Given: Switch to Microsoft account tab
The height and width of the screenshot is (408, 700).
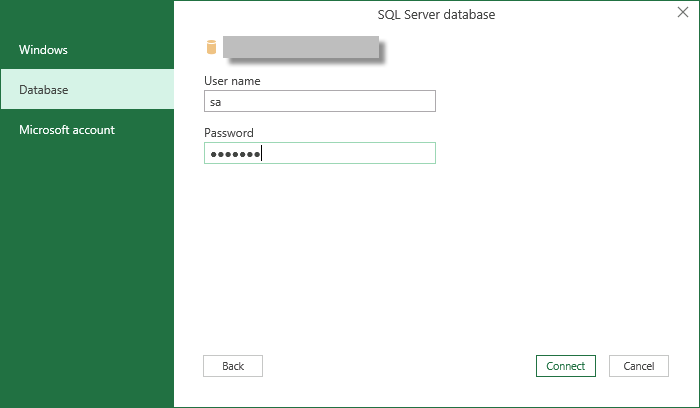Looking at the screenshot, I should (x=87, y=129).
